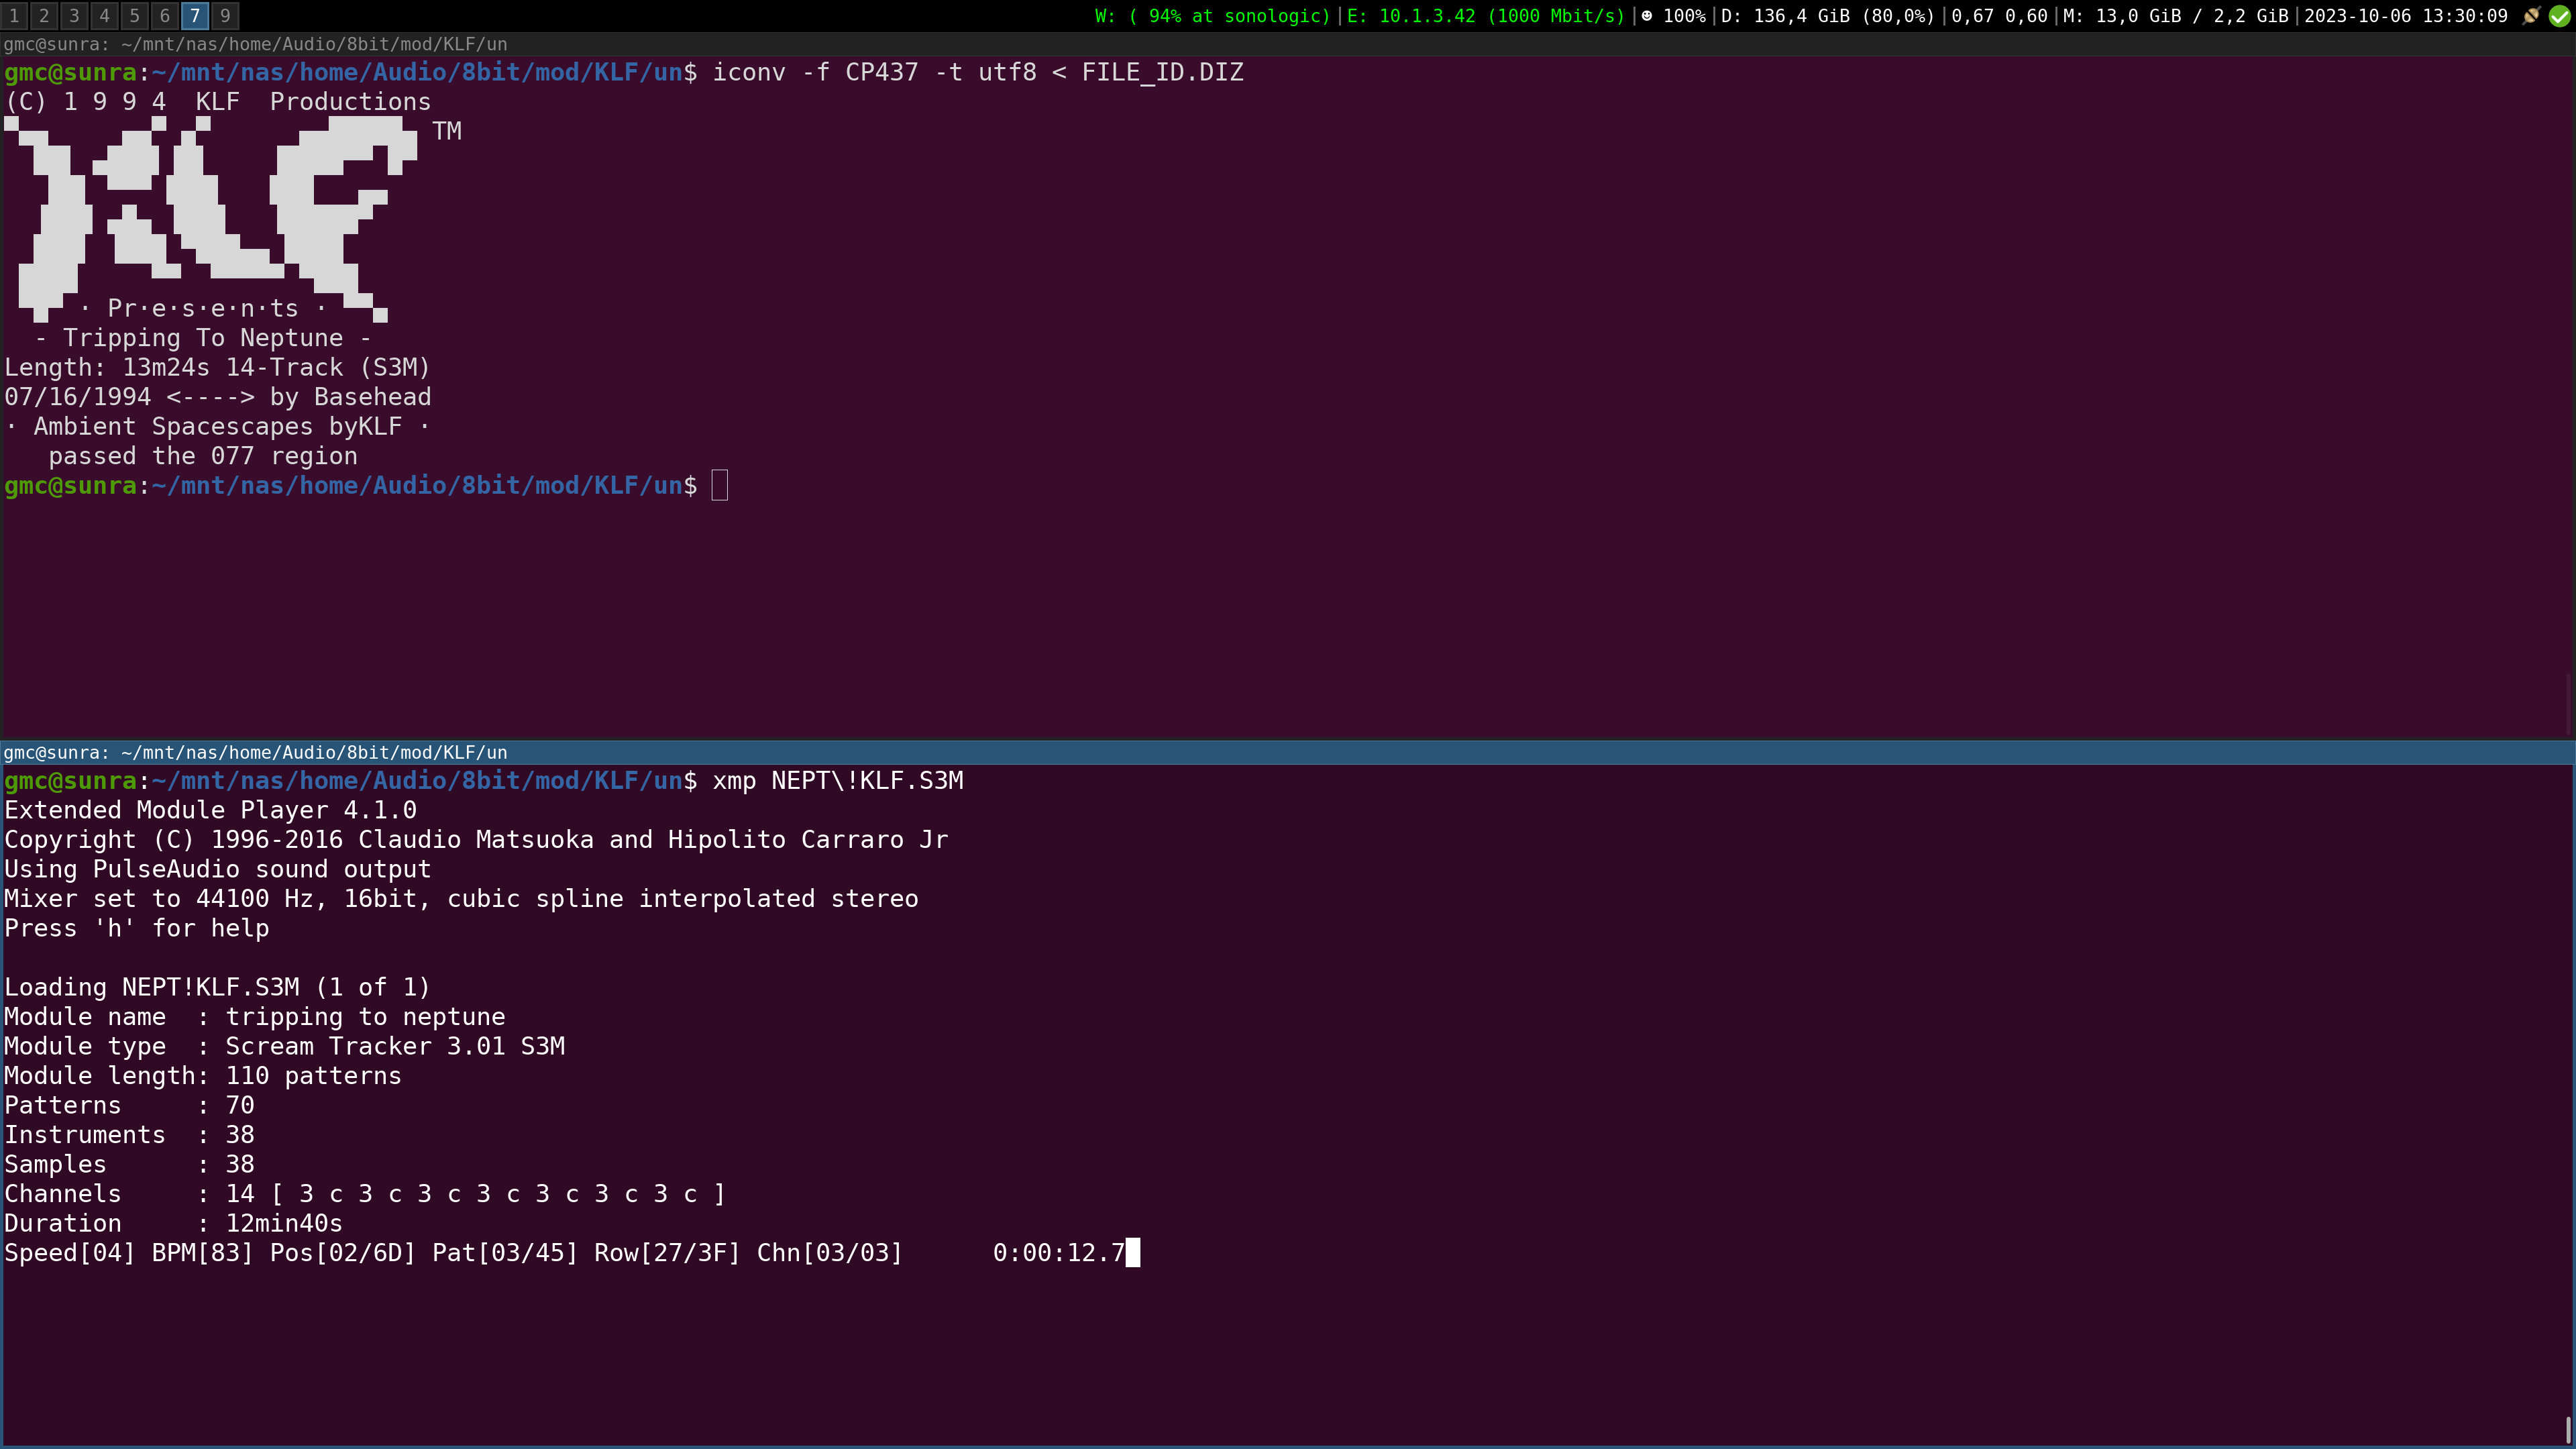Click 'passed the 077 region' line
Image resolution: width=2576 pixels, height=1449 pixels.
(203, 456)
